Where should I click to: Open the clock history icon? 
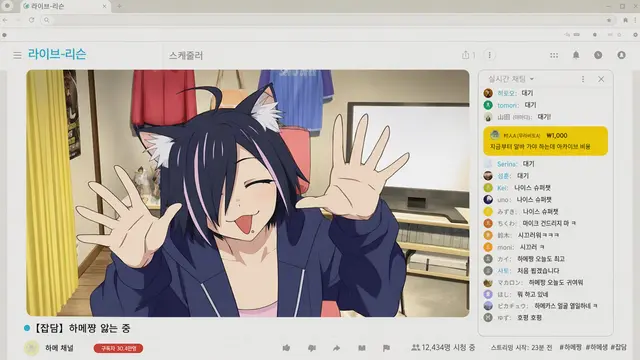[x=598, y=55]
